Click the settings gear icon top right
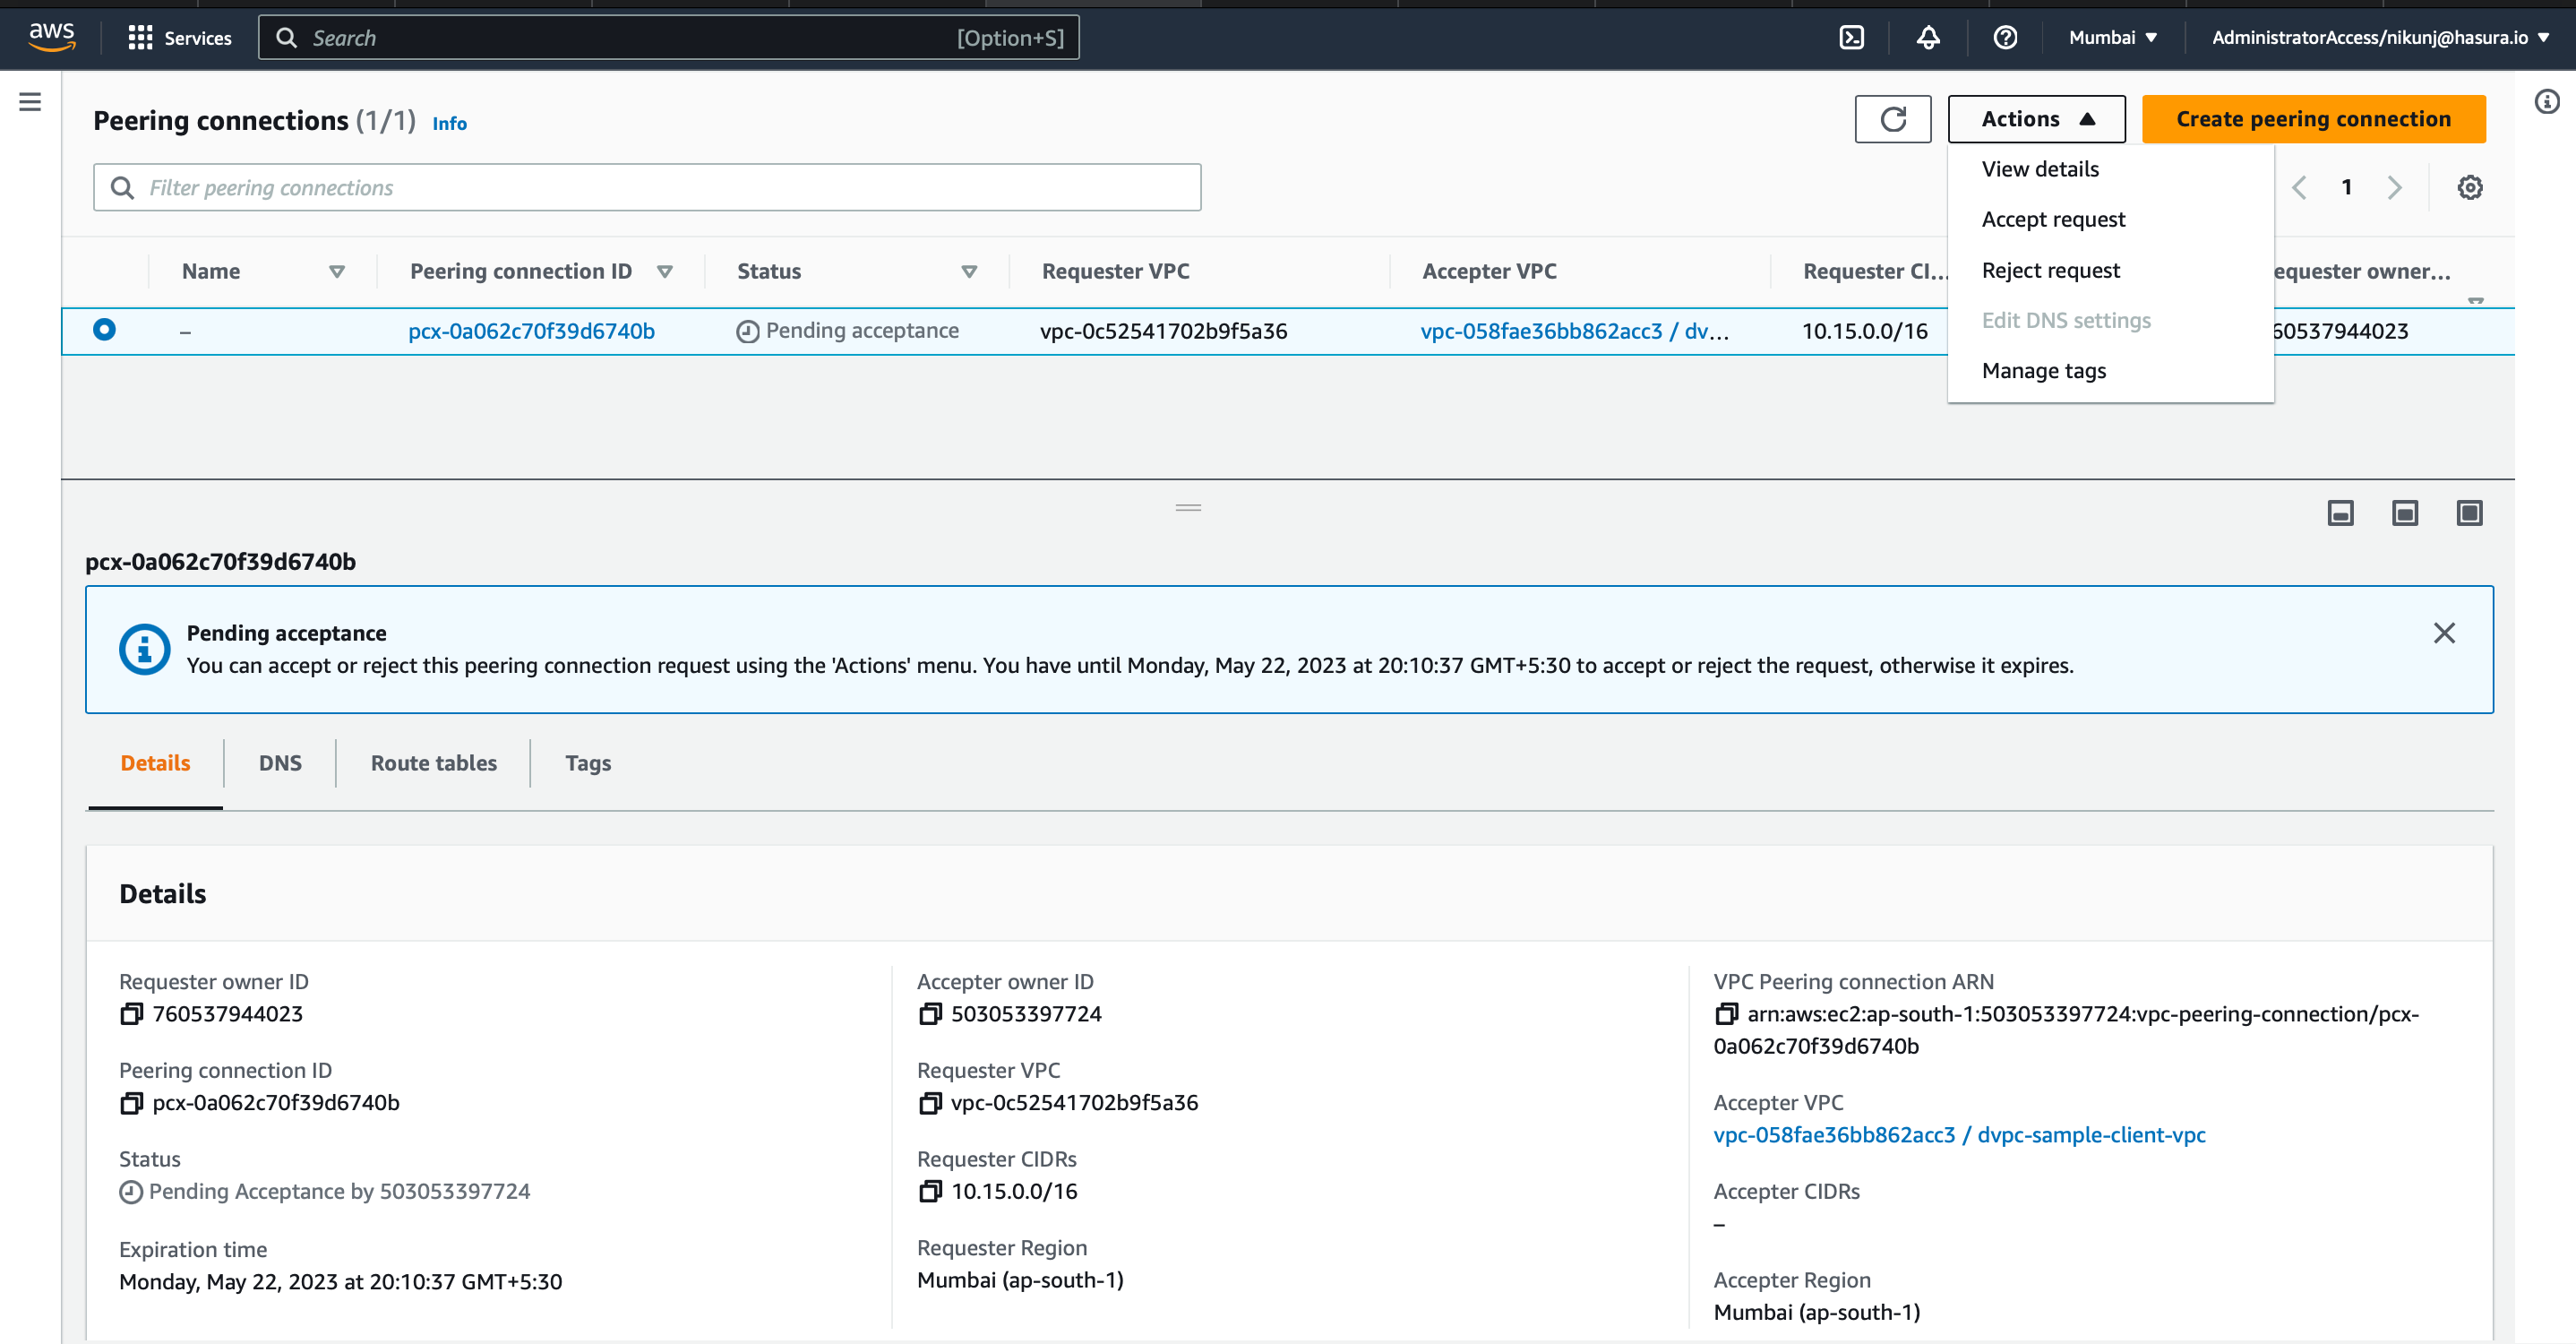 coord(2469,187)
